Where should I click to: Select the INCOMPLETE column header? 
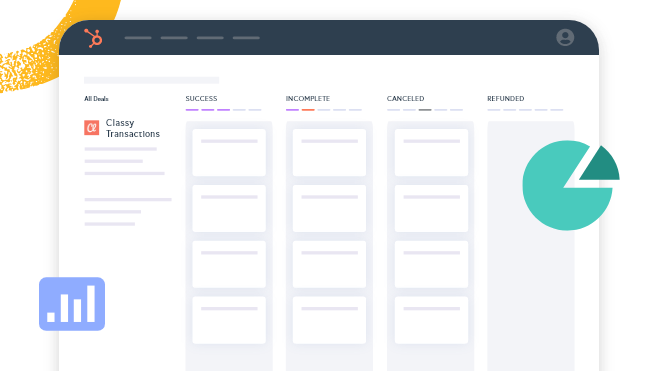[x=308, y=99]
